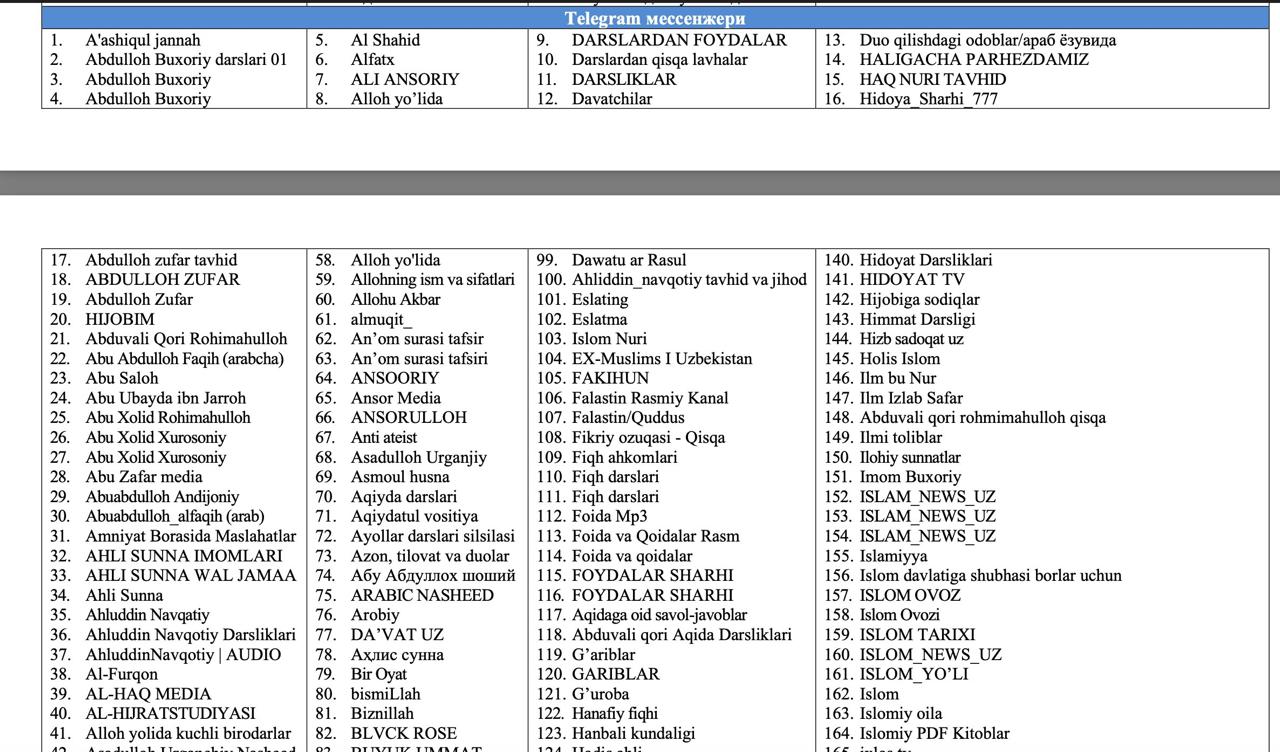
Task: Select the entry Falastin Rasmiy Kanal
Action: point(650,398)
